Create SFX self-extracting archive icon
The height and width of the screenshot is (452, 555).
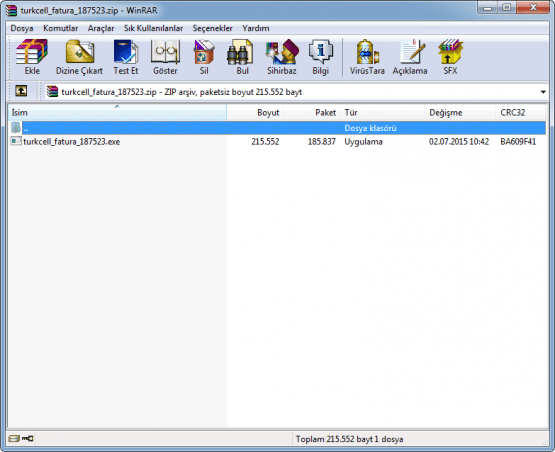[450, 52]
